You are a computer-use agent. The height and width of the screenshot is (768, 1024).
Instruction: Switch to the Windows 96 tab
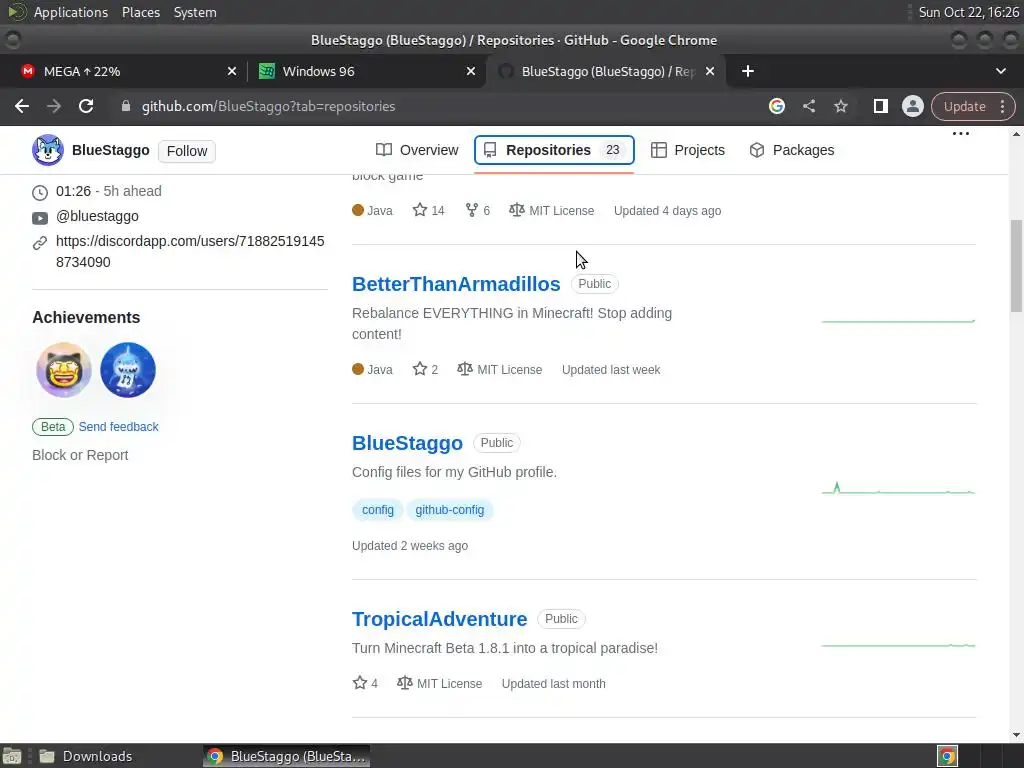(366, 71)
